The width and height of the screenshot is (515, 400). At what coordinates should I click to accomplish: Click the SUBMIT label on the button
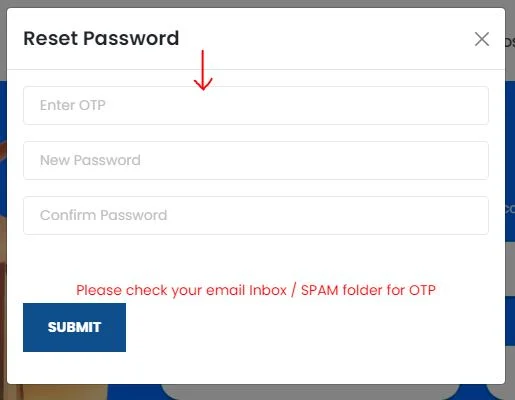click(x=74, y=327)
